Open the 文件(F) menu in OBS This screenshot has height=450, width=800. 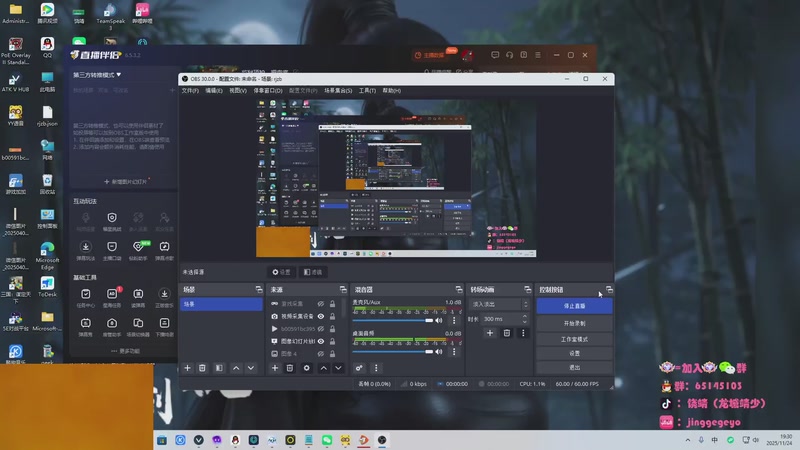click(190, 91)
